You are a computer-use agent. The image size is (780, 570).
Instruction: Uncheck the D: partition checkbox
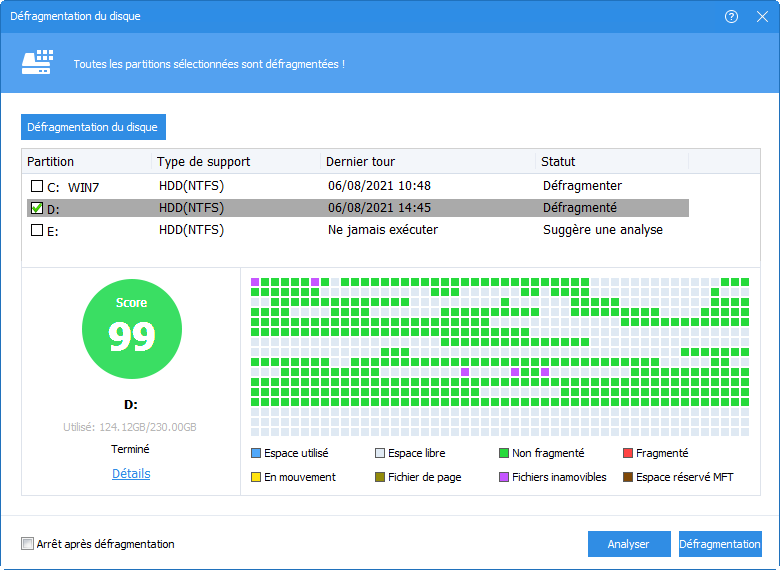[x=37, y=208]
